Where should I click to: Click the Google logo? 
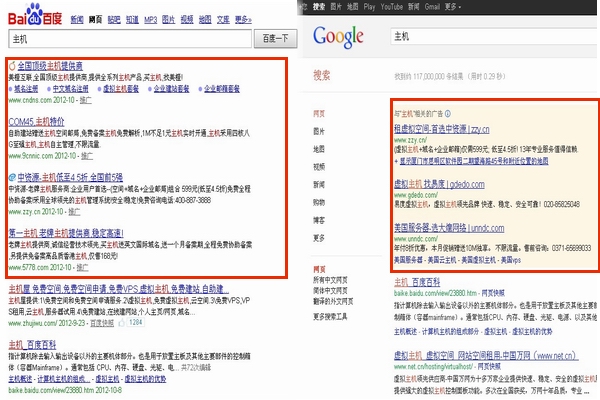[337, 38]
